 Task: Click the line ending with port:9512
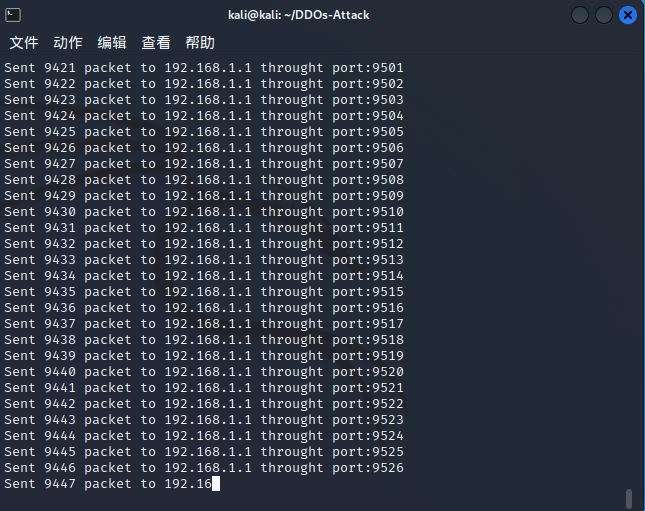[204, 244]
